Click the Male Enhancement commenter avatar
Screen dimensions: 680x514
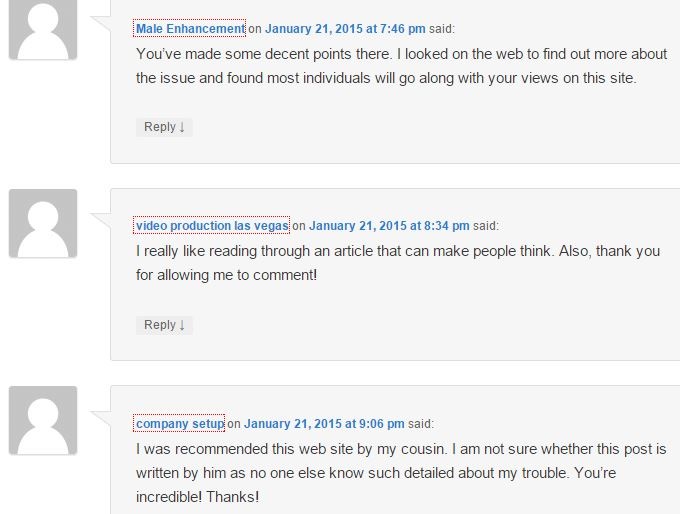tap(43, 29)
